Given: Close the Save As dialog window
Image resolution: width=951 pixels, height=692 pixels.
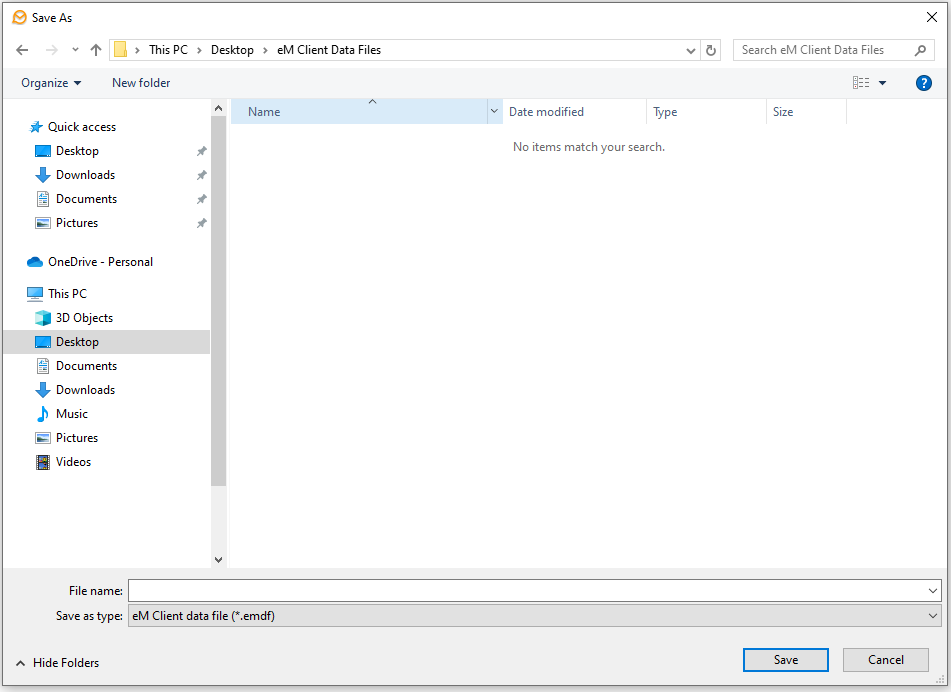Looking at the screenshot, I should point(932,18).
